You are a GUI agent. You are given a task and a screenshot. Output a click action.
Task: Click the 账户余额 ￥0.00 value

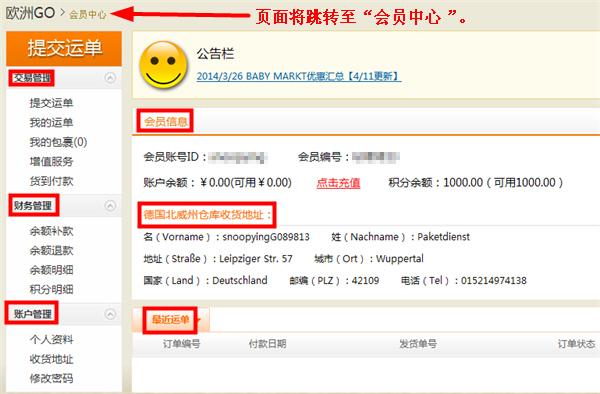point(215,182)
